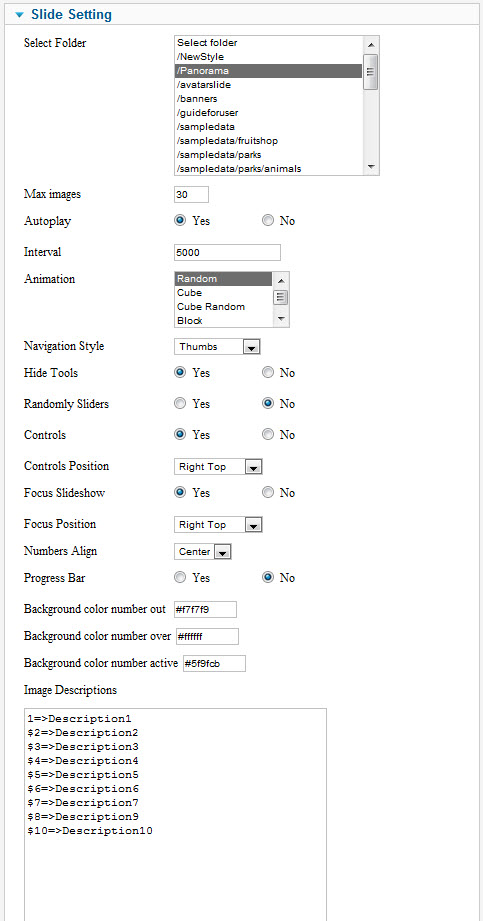Open the Controls Position dropdown
This screenshot has width=483, height=921.
(218, 467)
